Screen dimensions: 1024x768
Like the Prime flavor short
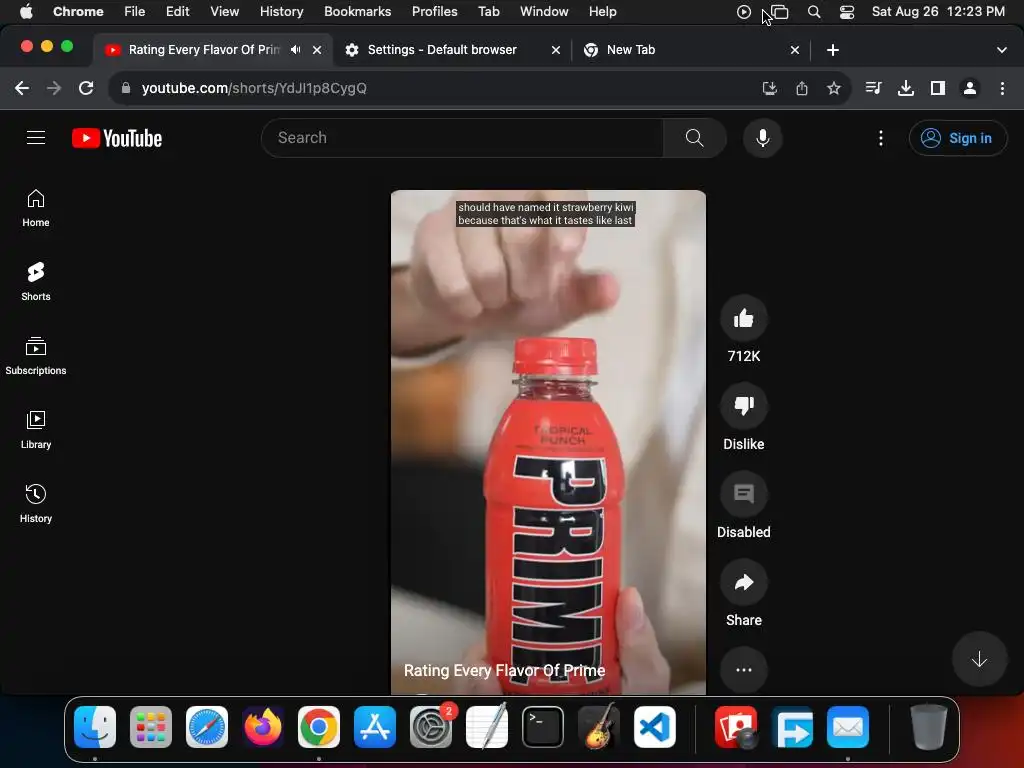(743, 319)
